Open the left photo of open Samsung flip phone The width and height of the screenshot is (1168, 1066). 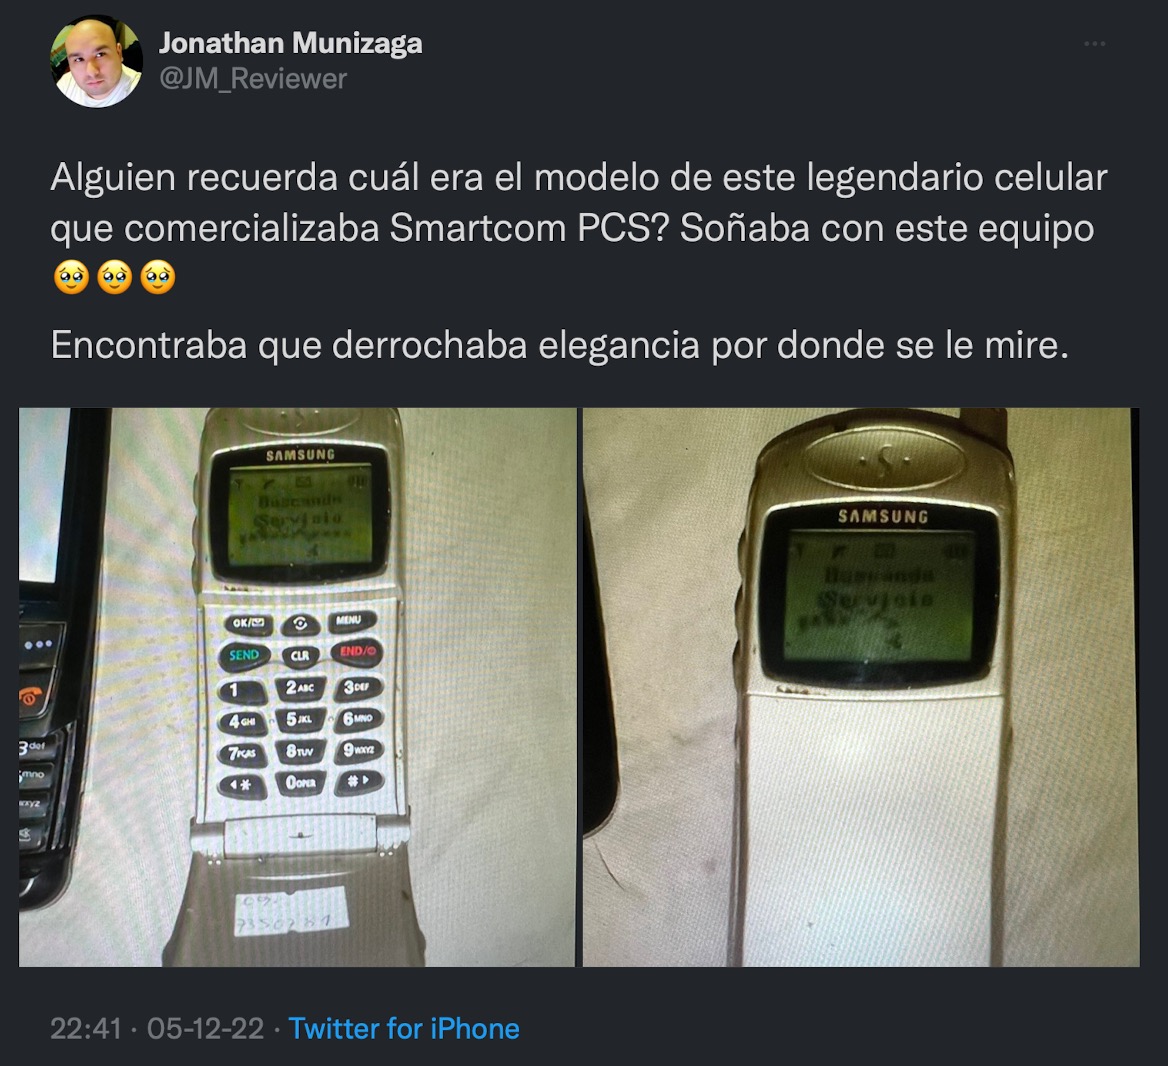pos(297,687)
